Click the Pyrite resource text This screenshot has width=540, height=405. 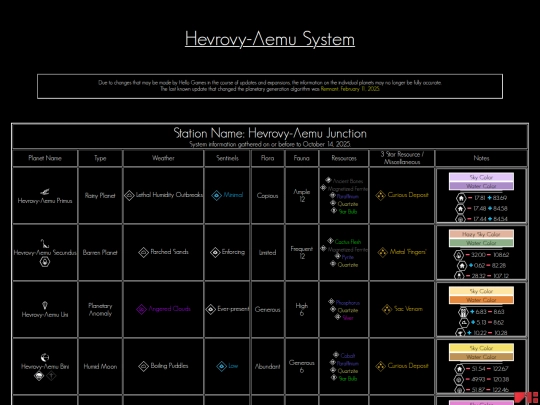click(348, 257)
